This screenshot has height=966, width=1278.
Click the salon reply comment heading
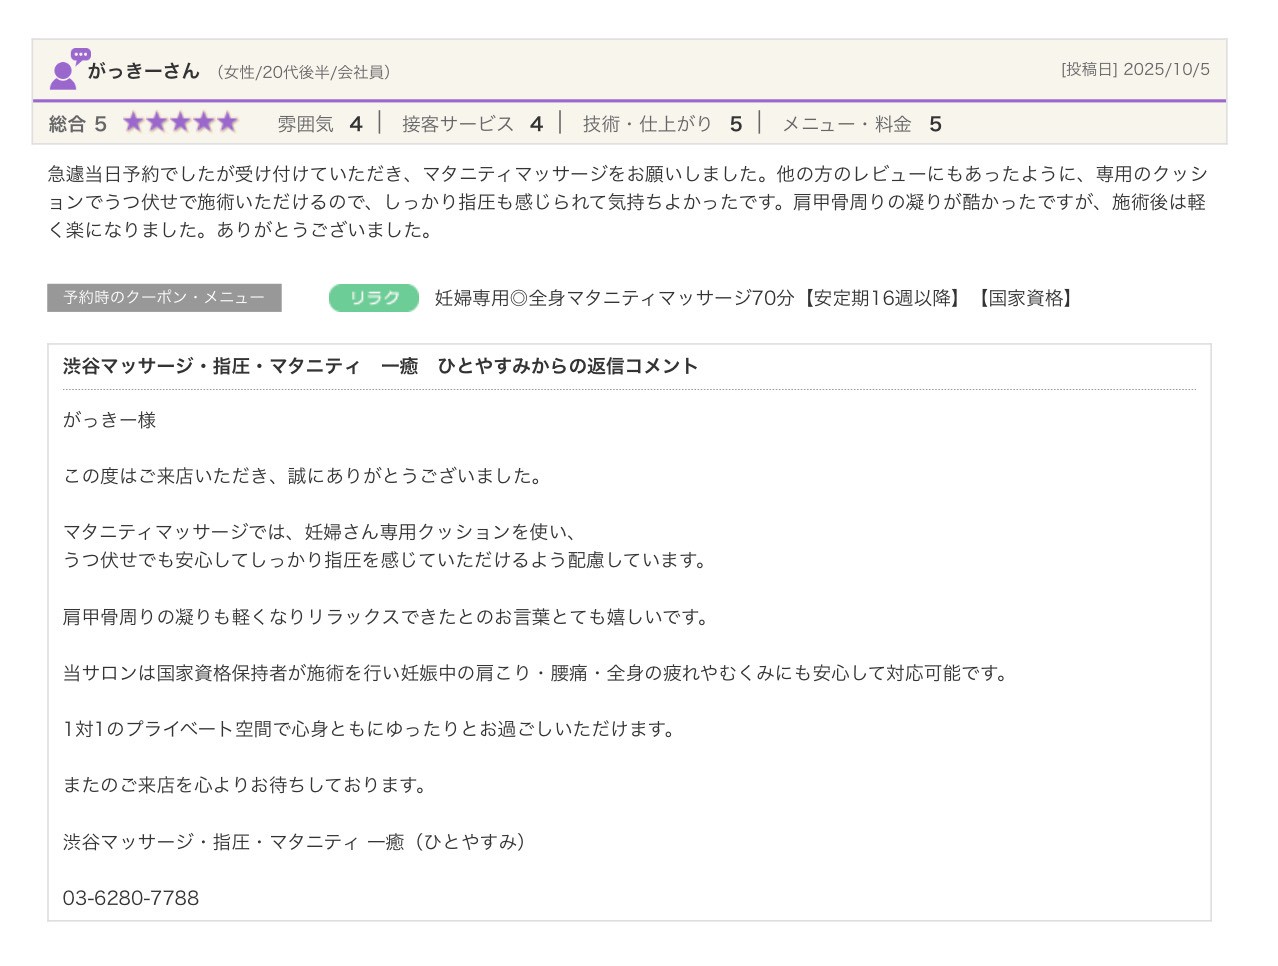[380, 366]
